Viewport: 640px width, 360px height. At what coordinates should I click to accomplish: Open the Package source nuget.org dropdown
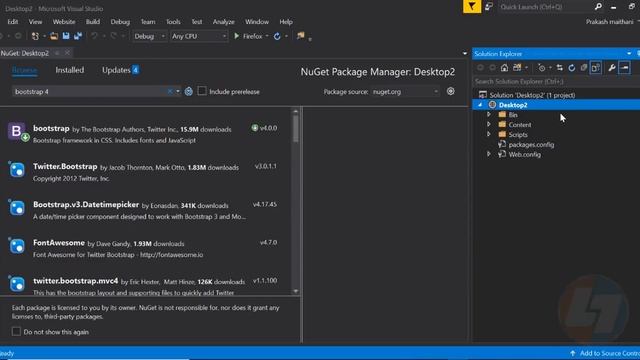405,92
